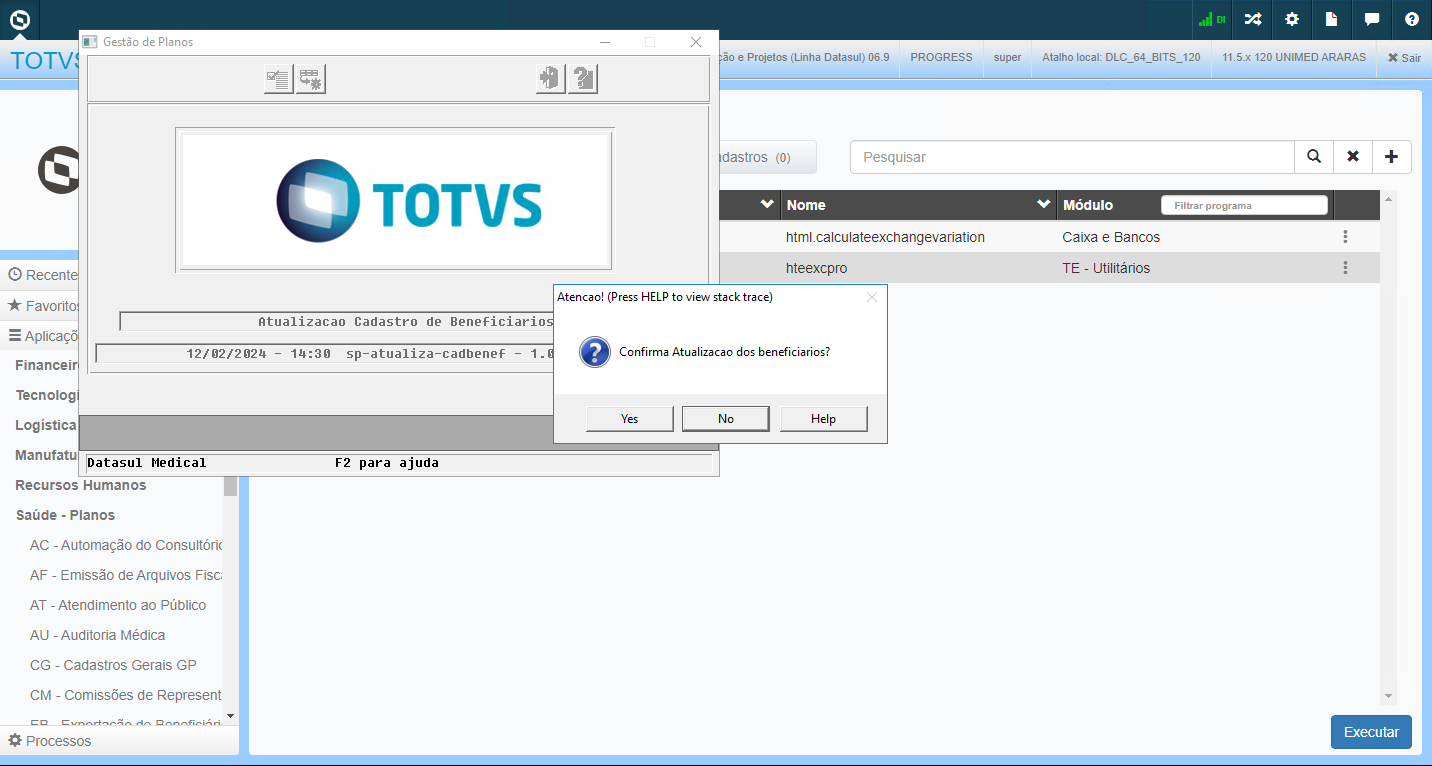Select AF - Emissão de Arquivos Fiscais module

pos(126,575)
